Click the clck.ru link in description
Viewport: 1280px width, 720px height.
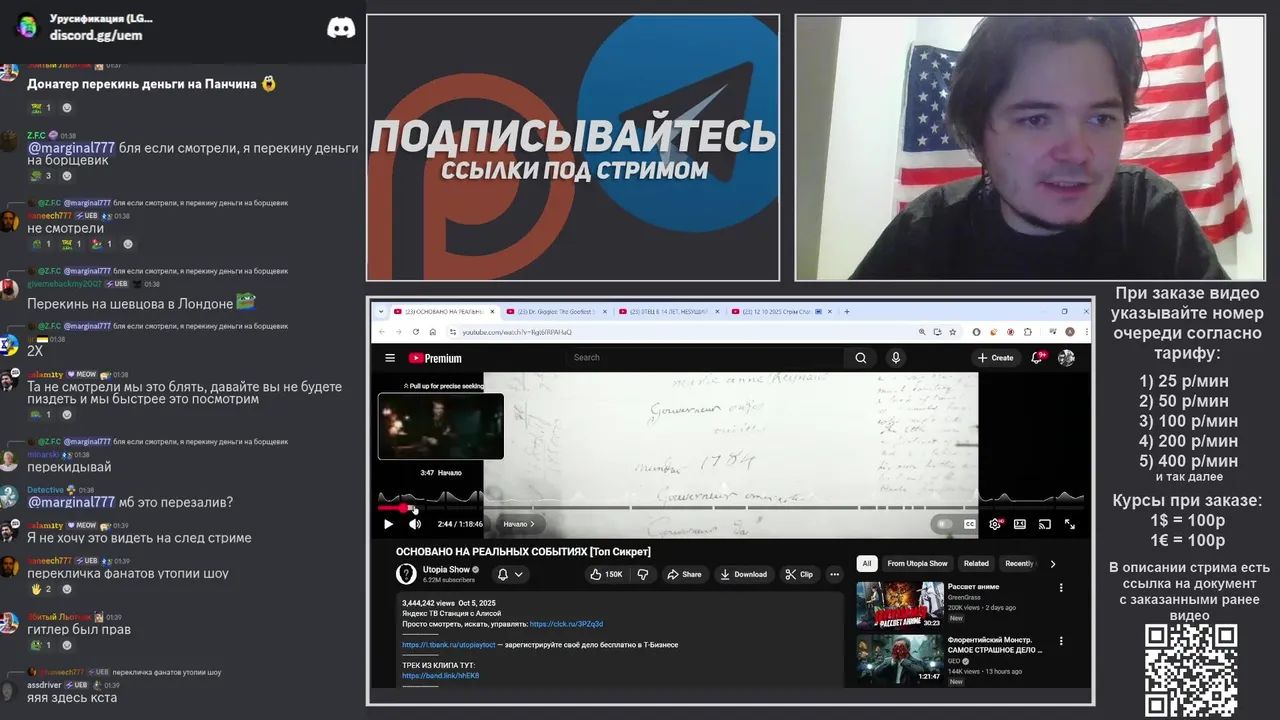(566, 623)
